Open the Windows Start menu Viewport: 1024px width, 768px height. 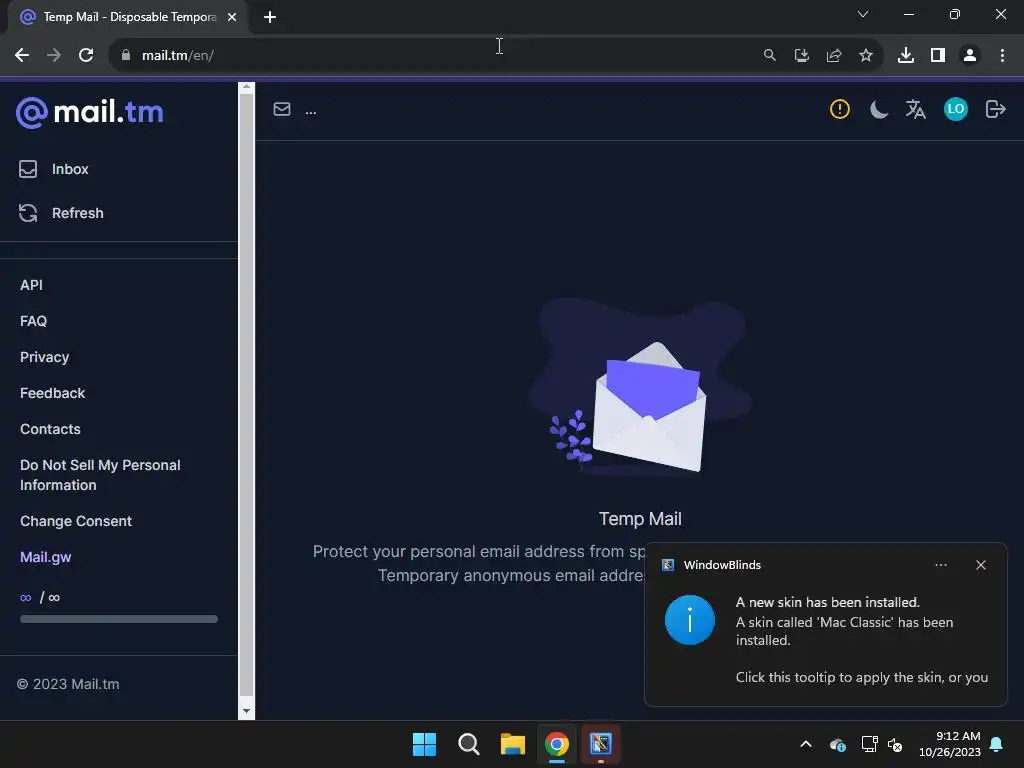[424, 744]
